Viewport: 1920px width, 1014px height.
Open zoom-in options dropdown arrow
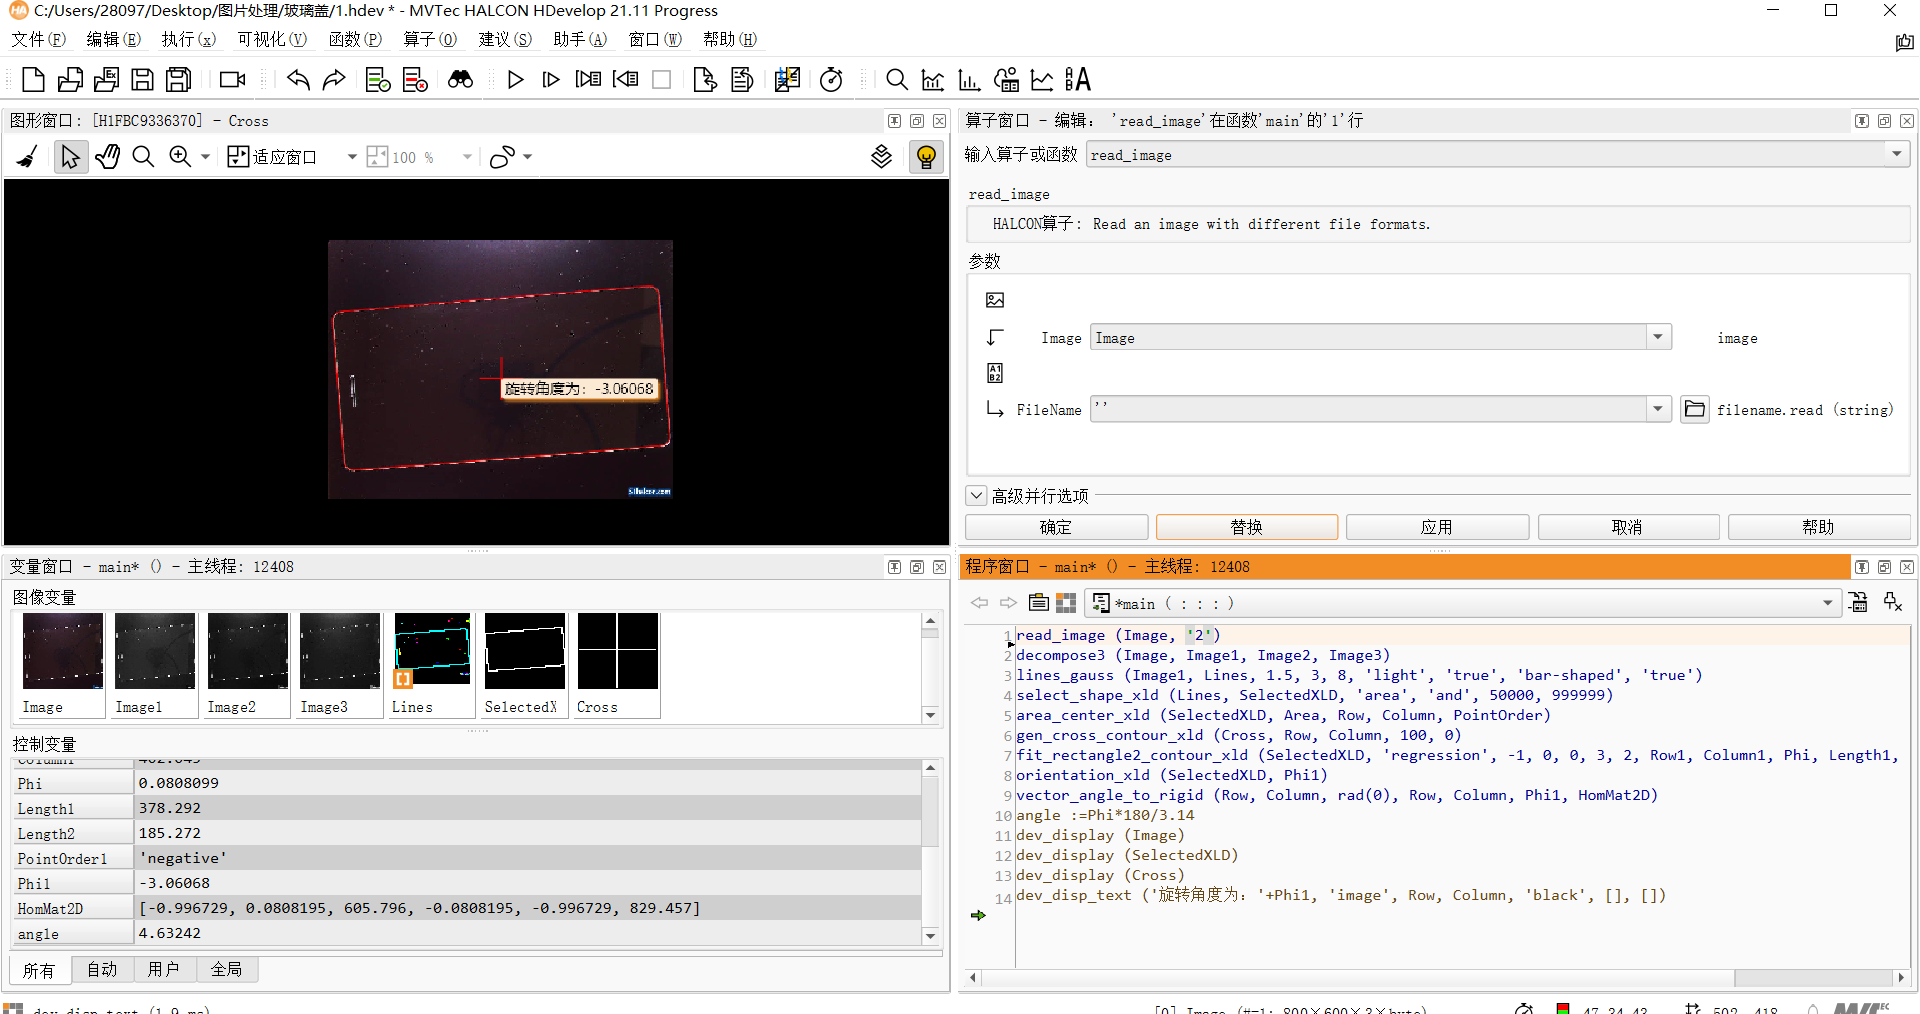point(206,157)
